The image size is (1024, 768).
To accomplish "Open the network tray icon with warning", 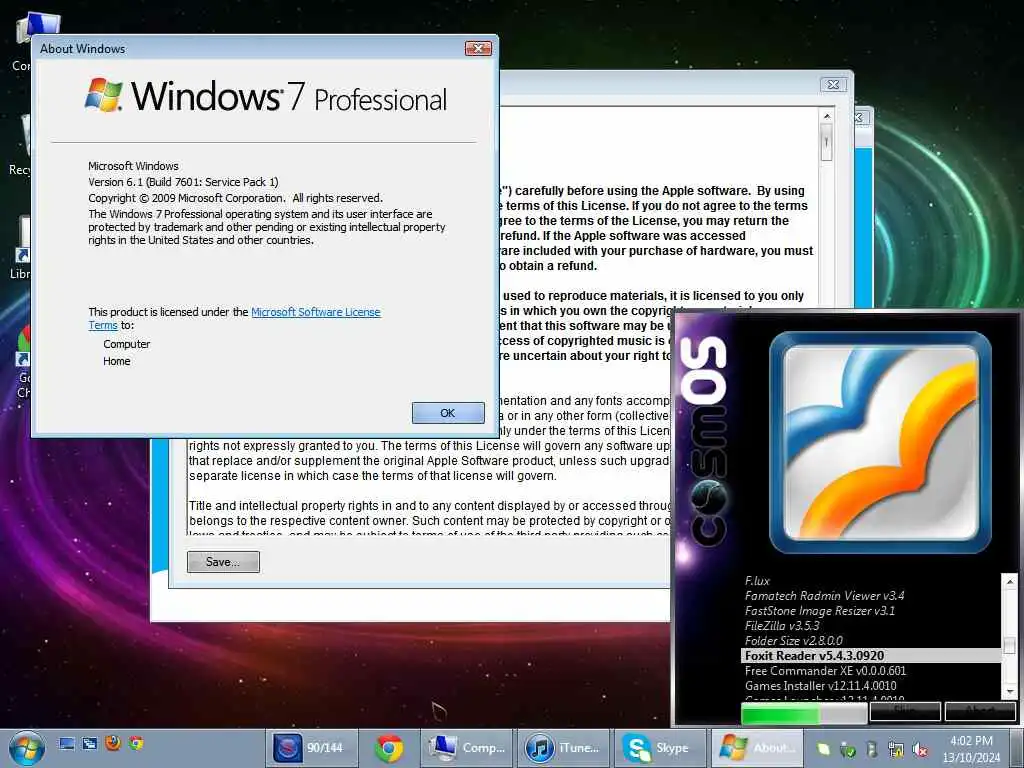I will 896,749.
